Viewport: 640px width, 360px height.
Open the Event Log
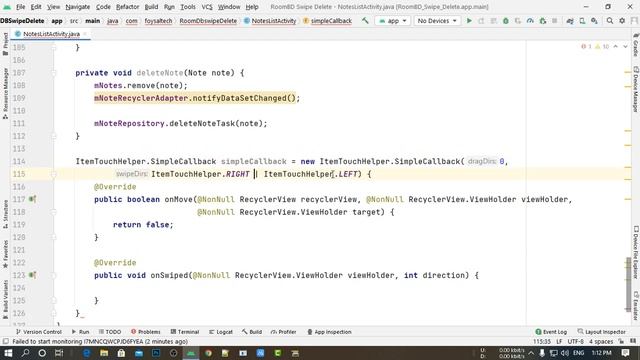point(551,332)
